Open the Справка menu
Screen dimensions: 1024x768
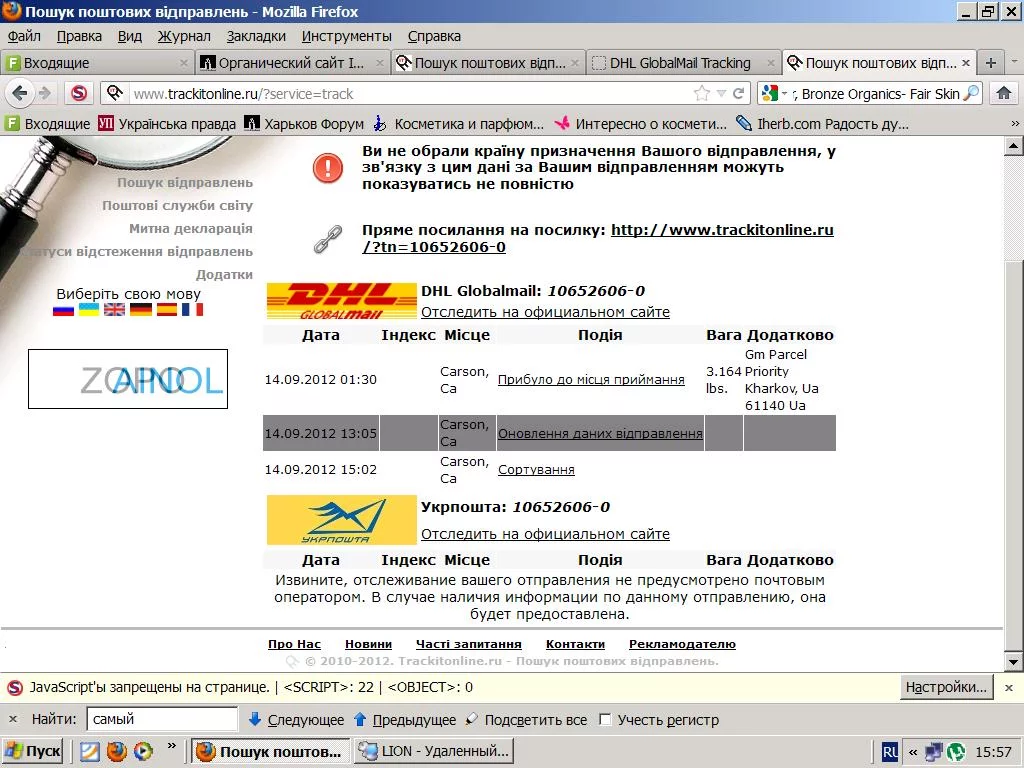tap(434, 36)
